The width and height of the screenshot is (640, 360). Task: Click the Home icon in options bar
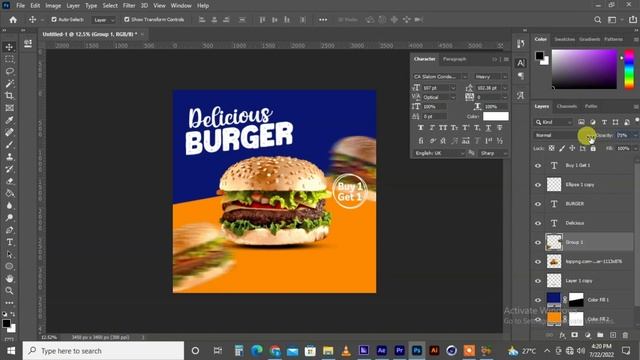13,20
